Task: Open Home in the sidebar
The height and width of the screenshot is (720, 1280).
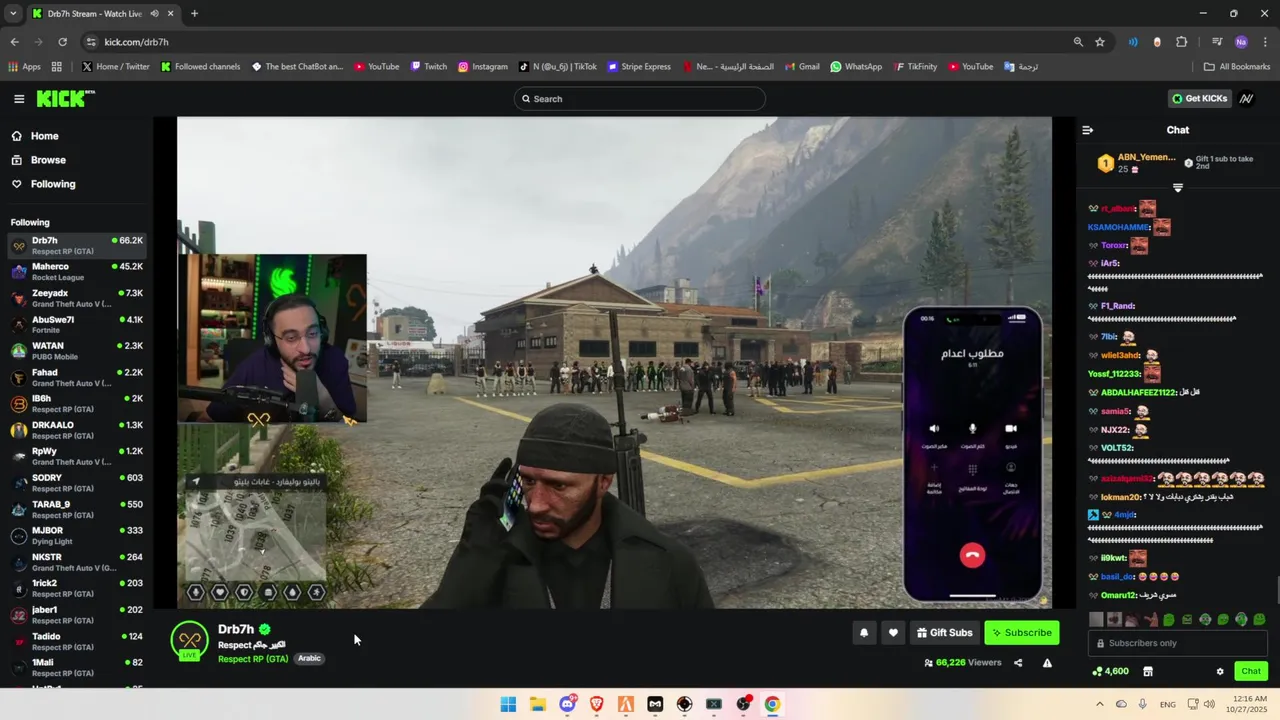Action: tap(44, 136)
